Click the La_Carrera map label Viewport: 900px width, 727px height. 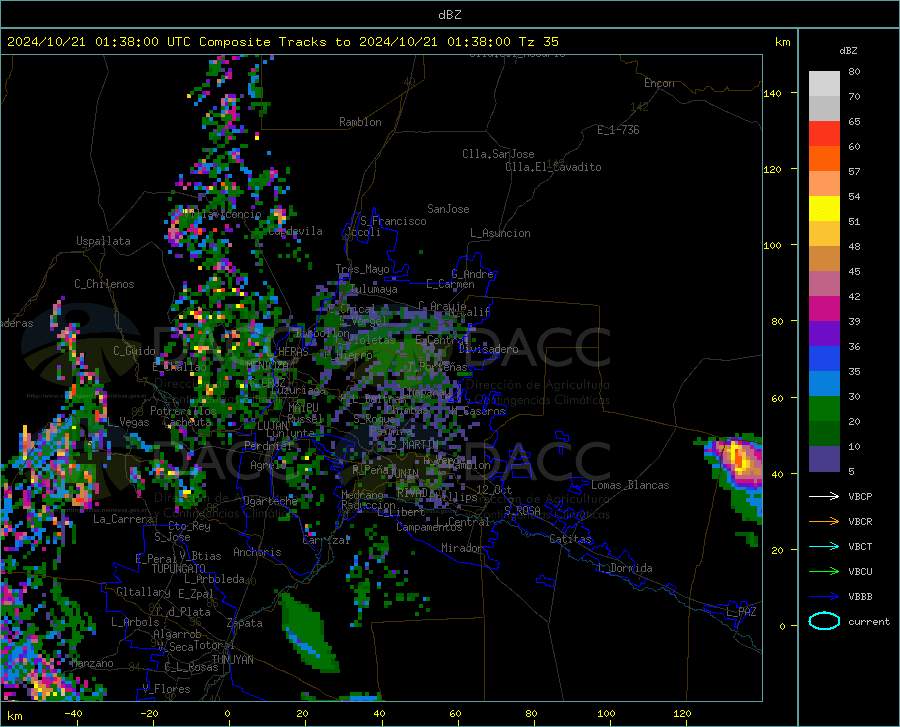click(x=123, y=519)
